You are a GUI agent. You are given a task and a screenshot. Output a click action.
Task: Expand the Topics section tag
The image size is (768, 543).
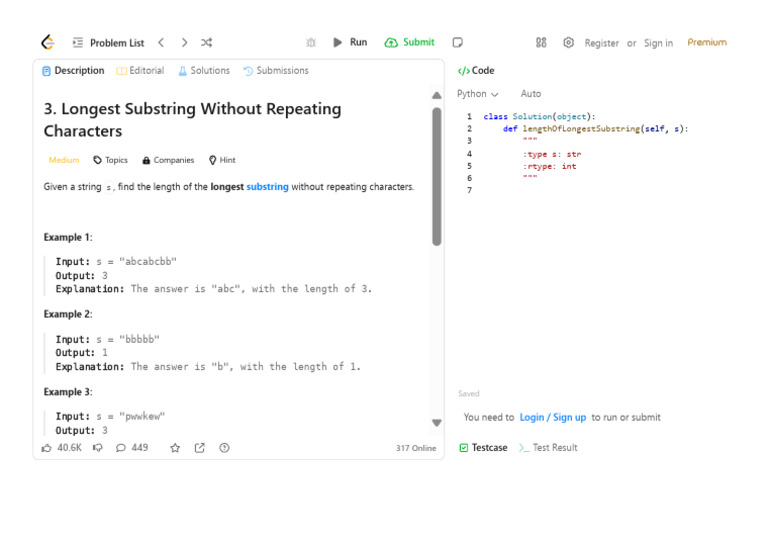coord(110,160)
